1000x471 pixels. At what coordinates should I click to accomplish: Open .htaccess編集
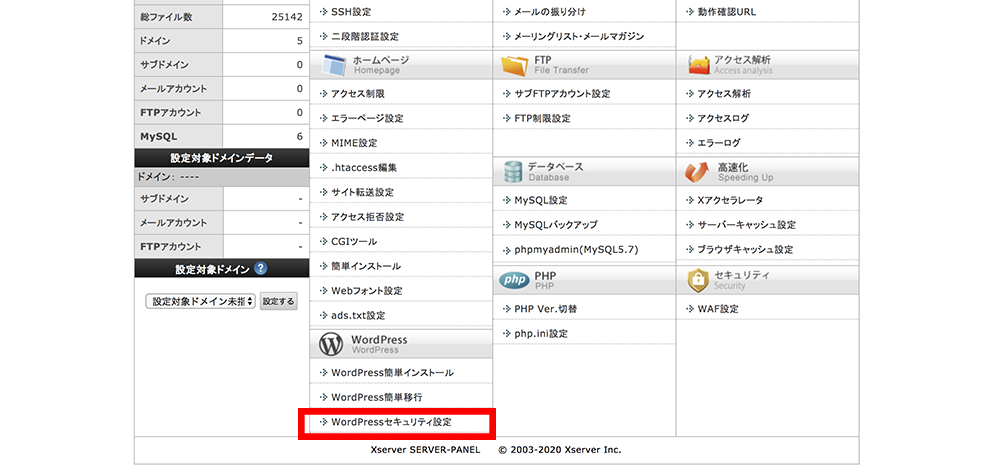364,168
